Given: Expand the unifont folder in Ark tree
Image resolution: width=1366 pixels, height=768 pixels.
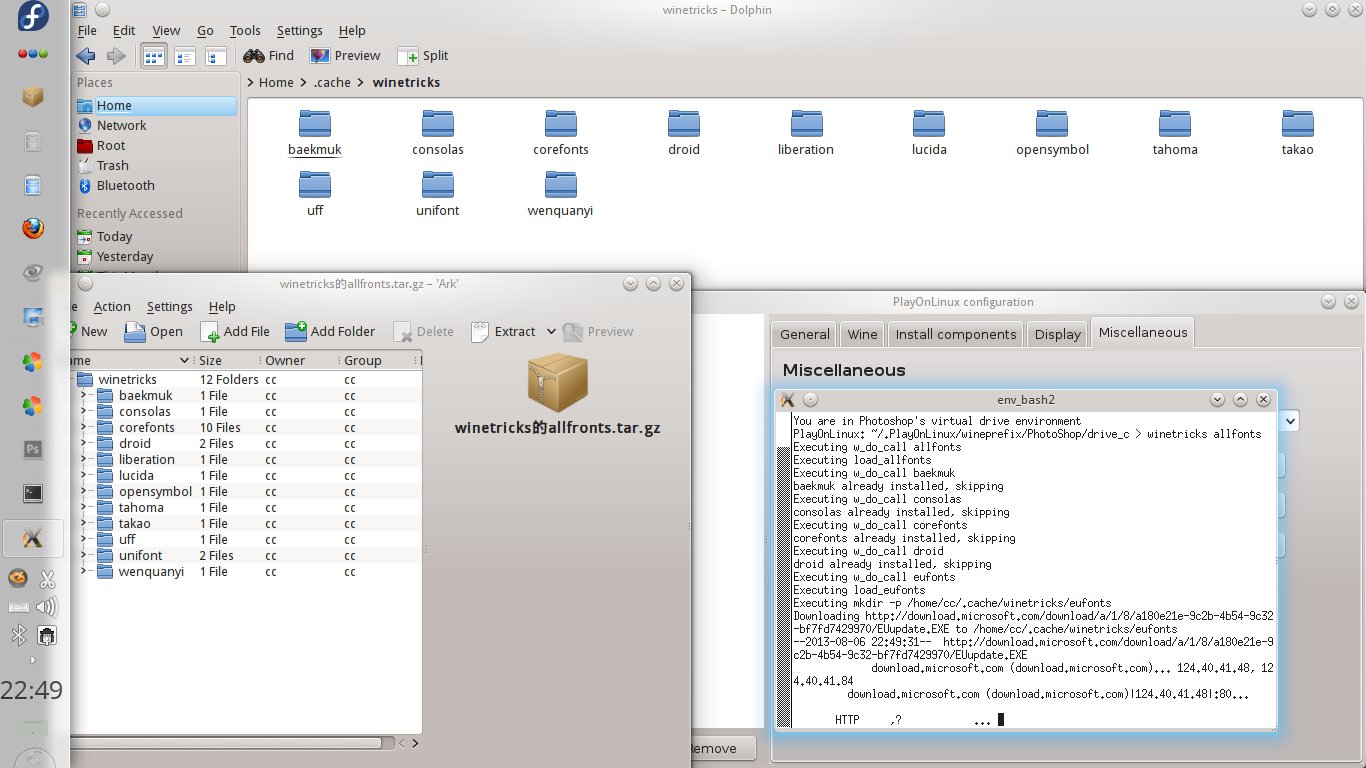Looking at the screenshot, I should [84, 556].
